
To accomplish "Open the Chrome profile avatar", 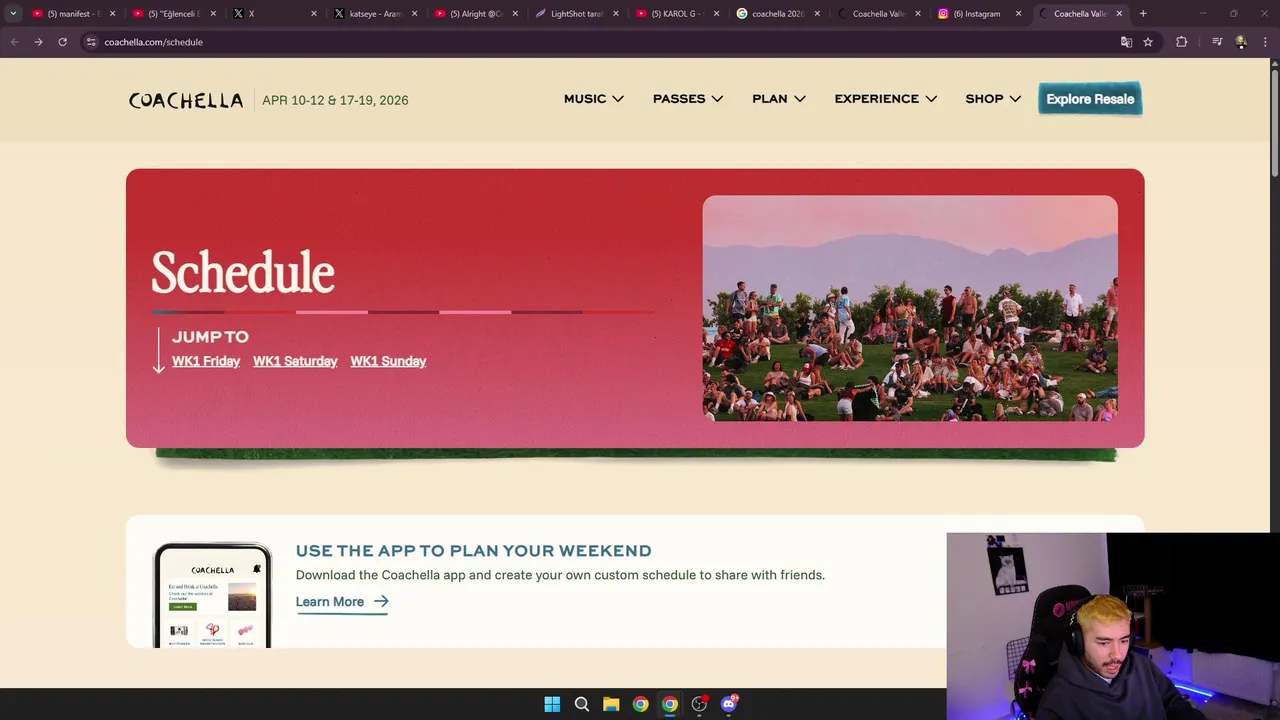I will click(1241, 42).
